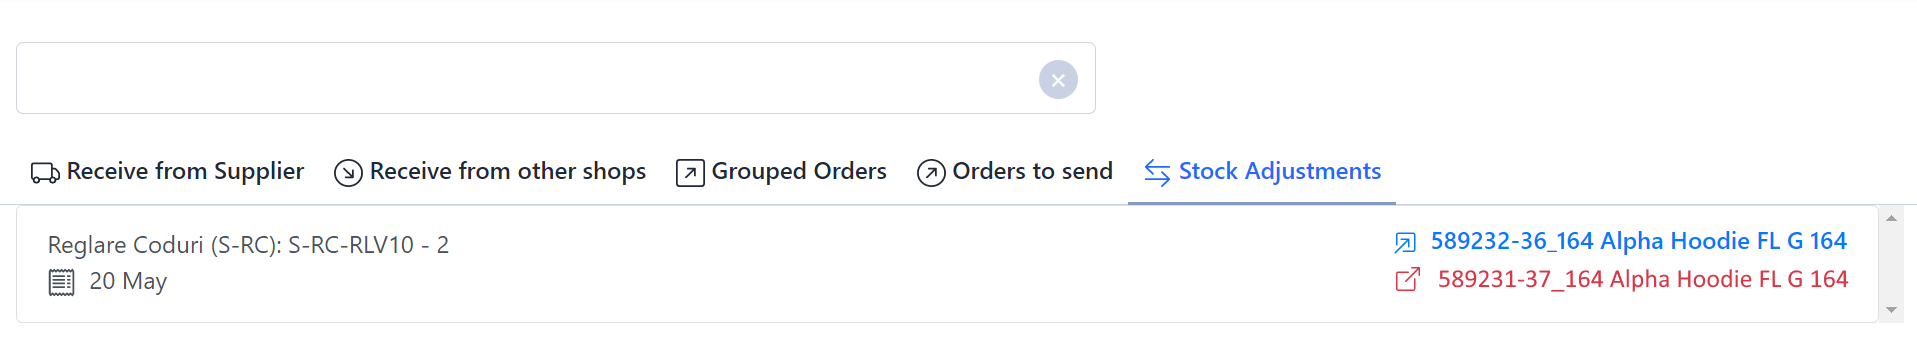The image size is (1917, 364).
Task: Click the circled arrow icon for Receive from other shops
Action: (x=348, y=173)
